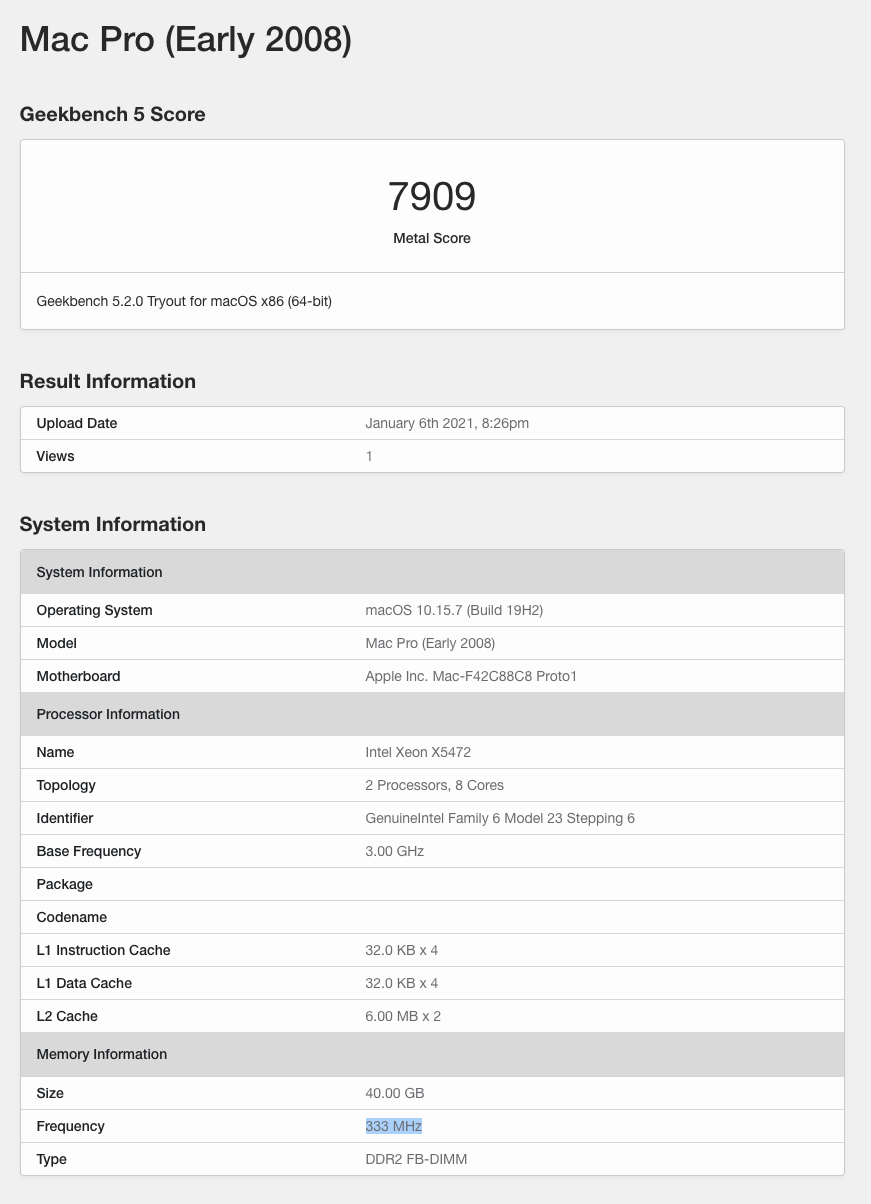Click the 7909 score number

[432, 196]
